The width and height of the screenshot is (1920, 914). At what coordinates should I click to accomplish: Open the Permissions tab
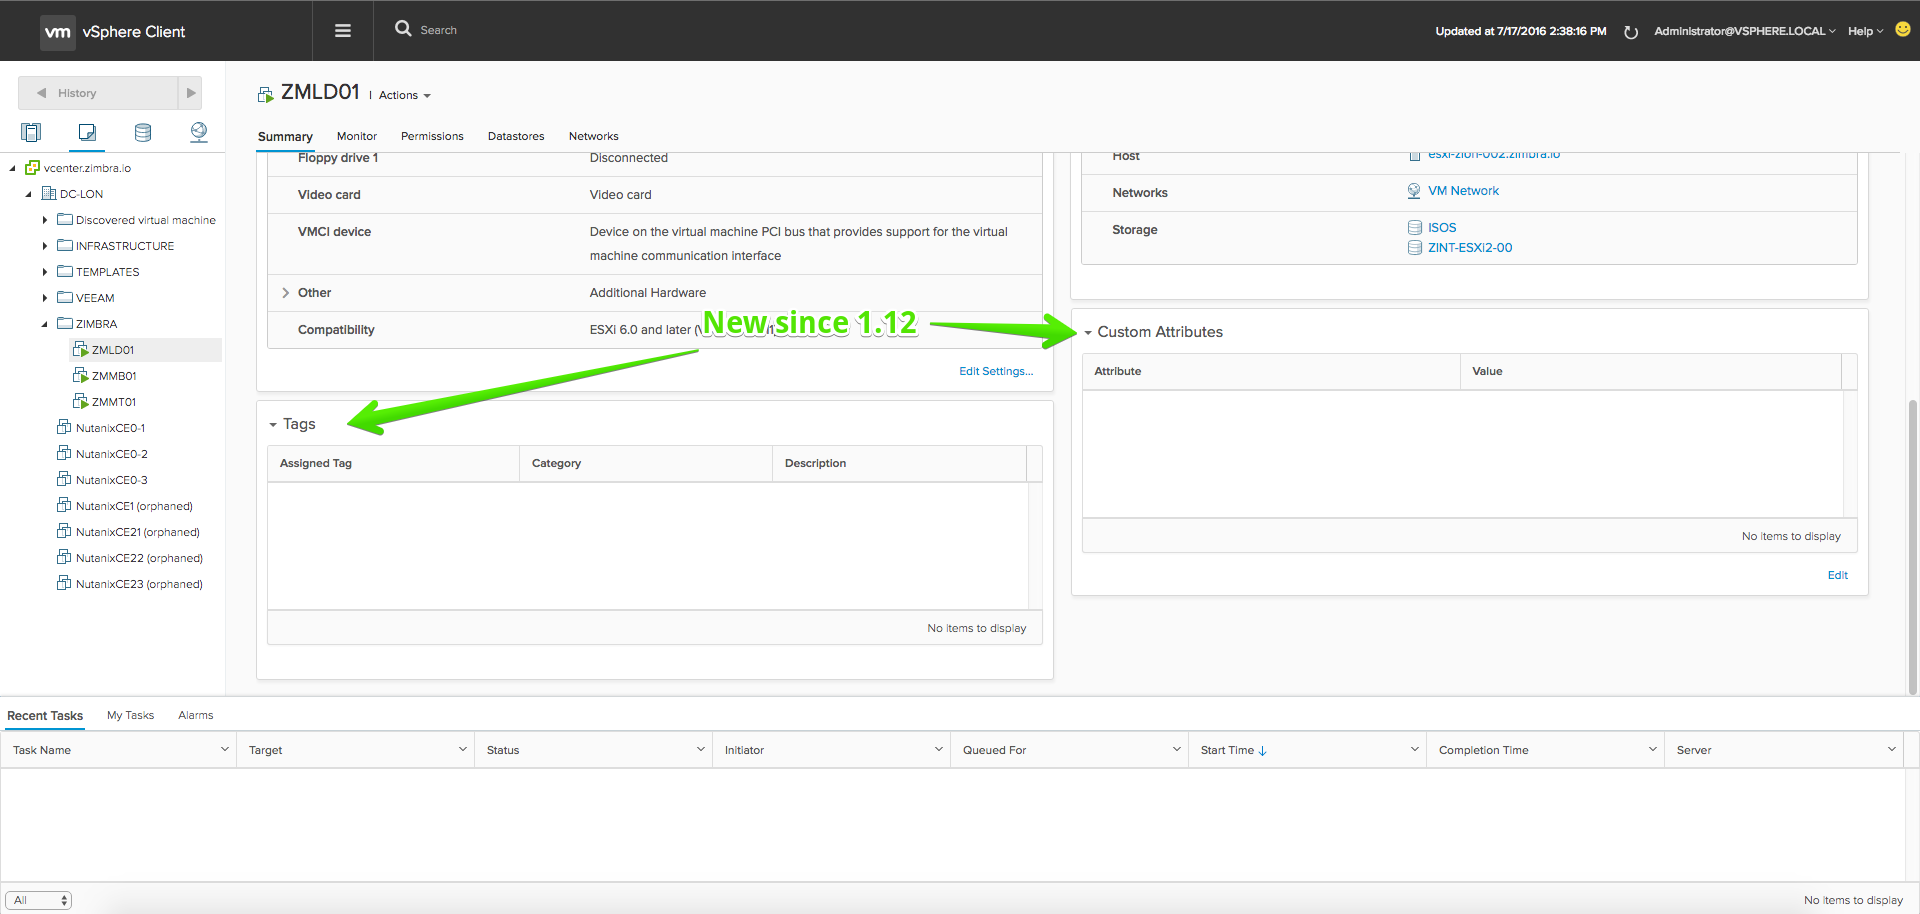click(432, 136)
